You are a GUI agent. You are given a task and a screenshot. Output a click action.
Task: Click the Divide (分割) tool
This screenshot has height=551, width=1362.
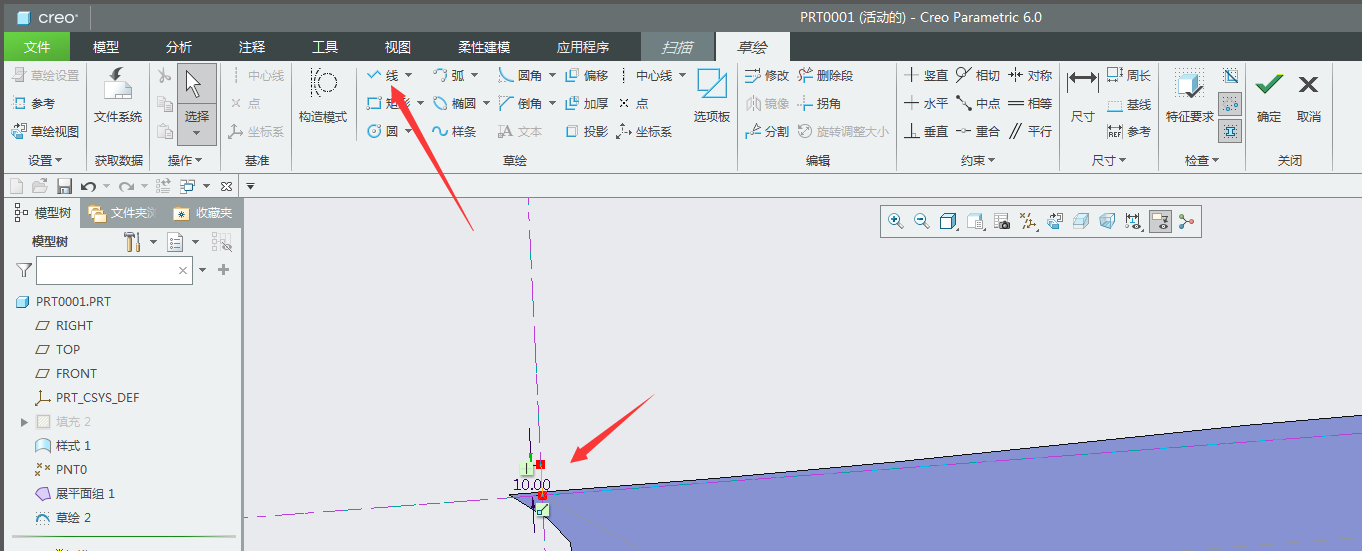(x=767, y=131)
